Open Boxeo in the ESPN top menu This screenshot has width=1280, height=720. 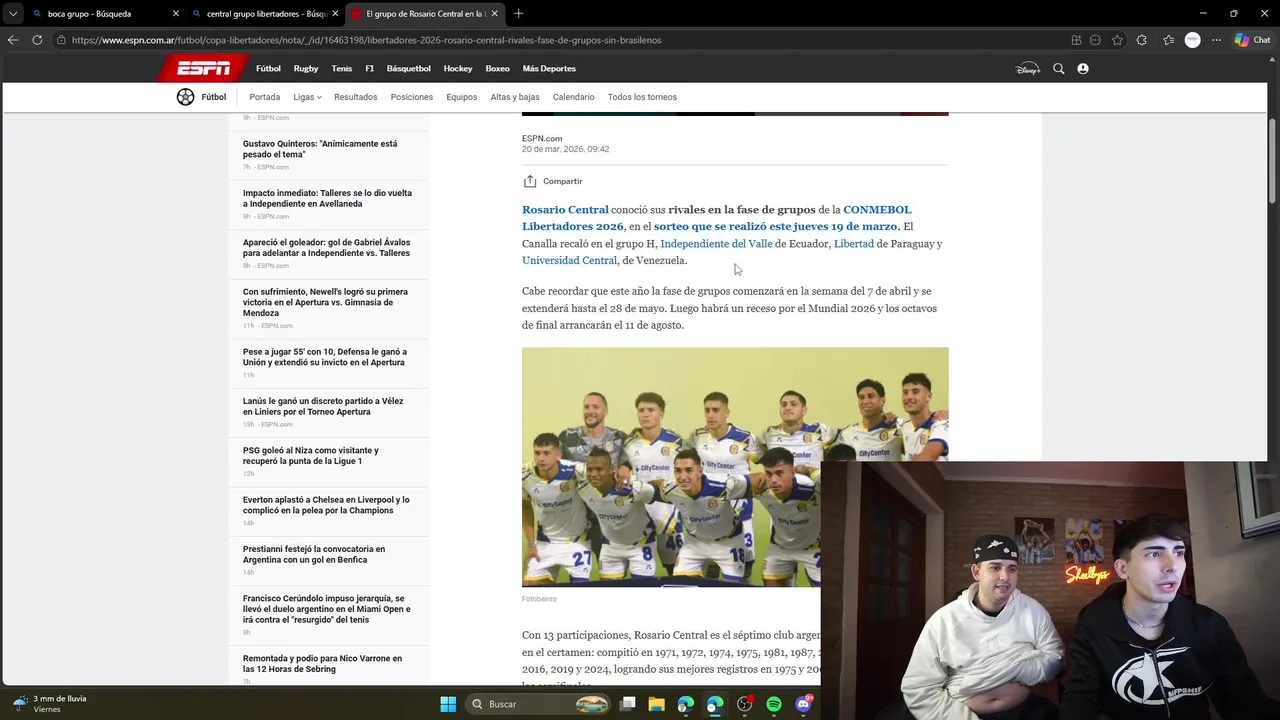coord(497,69)
